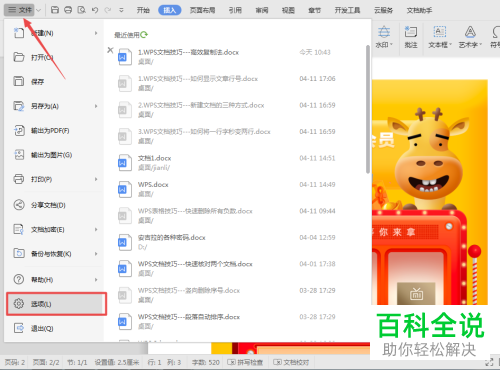Expand the 文档加密(E) submenu arrow

click(x=96, y=229)
